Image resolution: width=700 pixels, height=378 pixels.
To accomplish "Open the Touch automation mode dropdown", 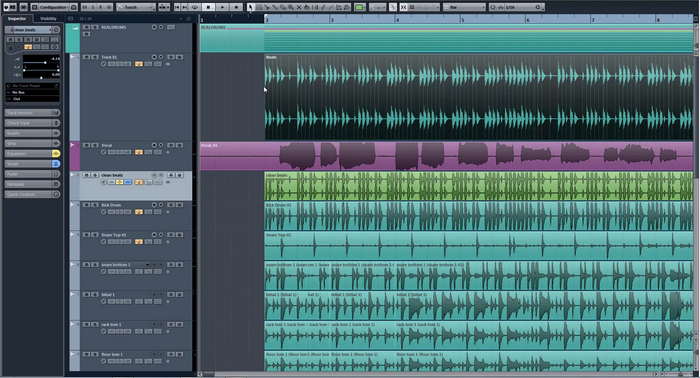I will (x=136, y=7).
